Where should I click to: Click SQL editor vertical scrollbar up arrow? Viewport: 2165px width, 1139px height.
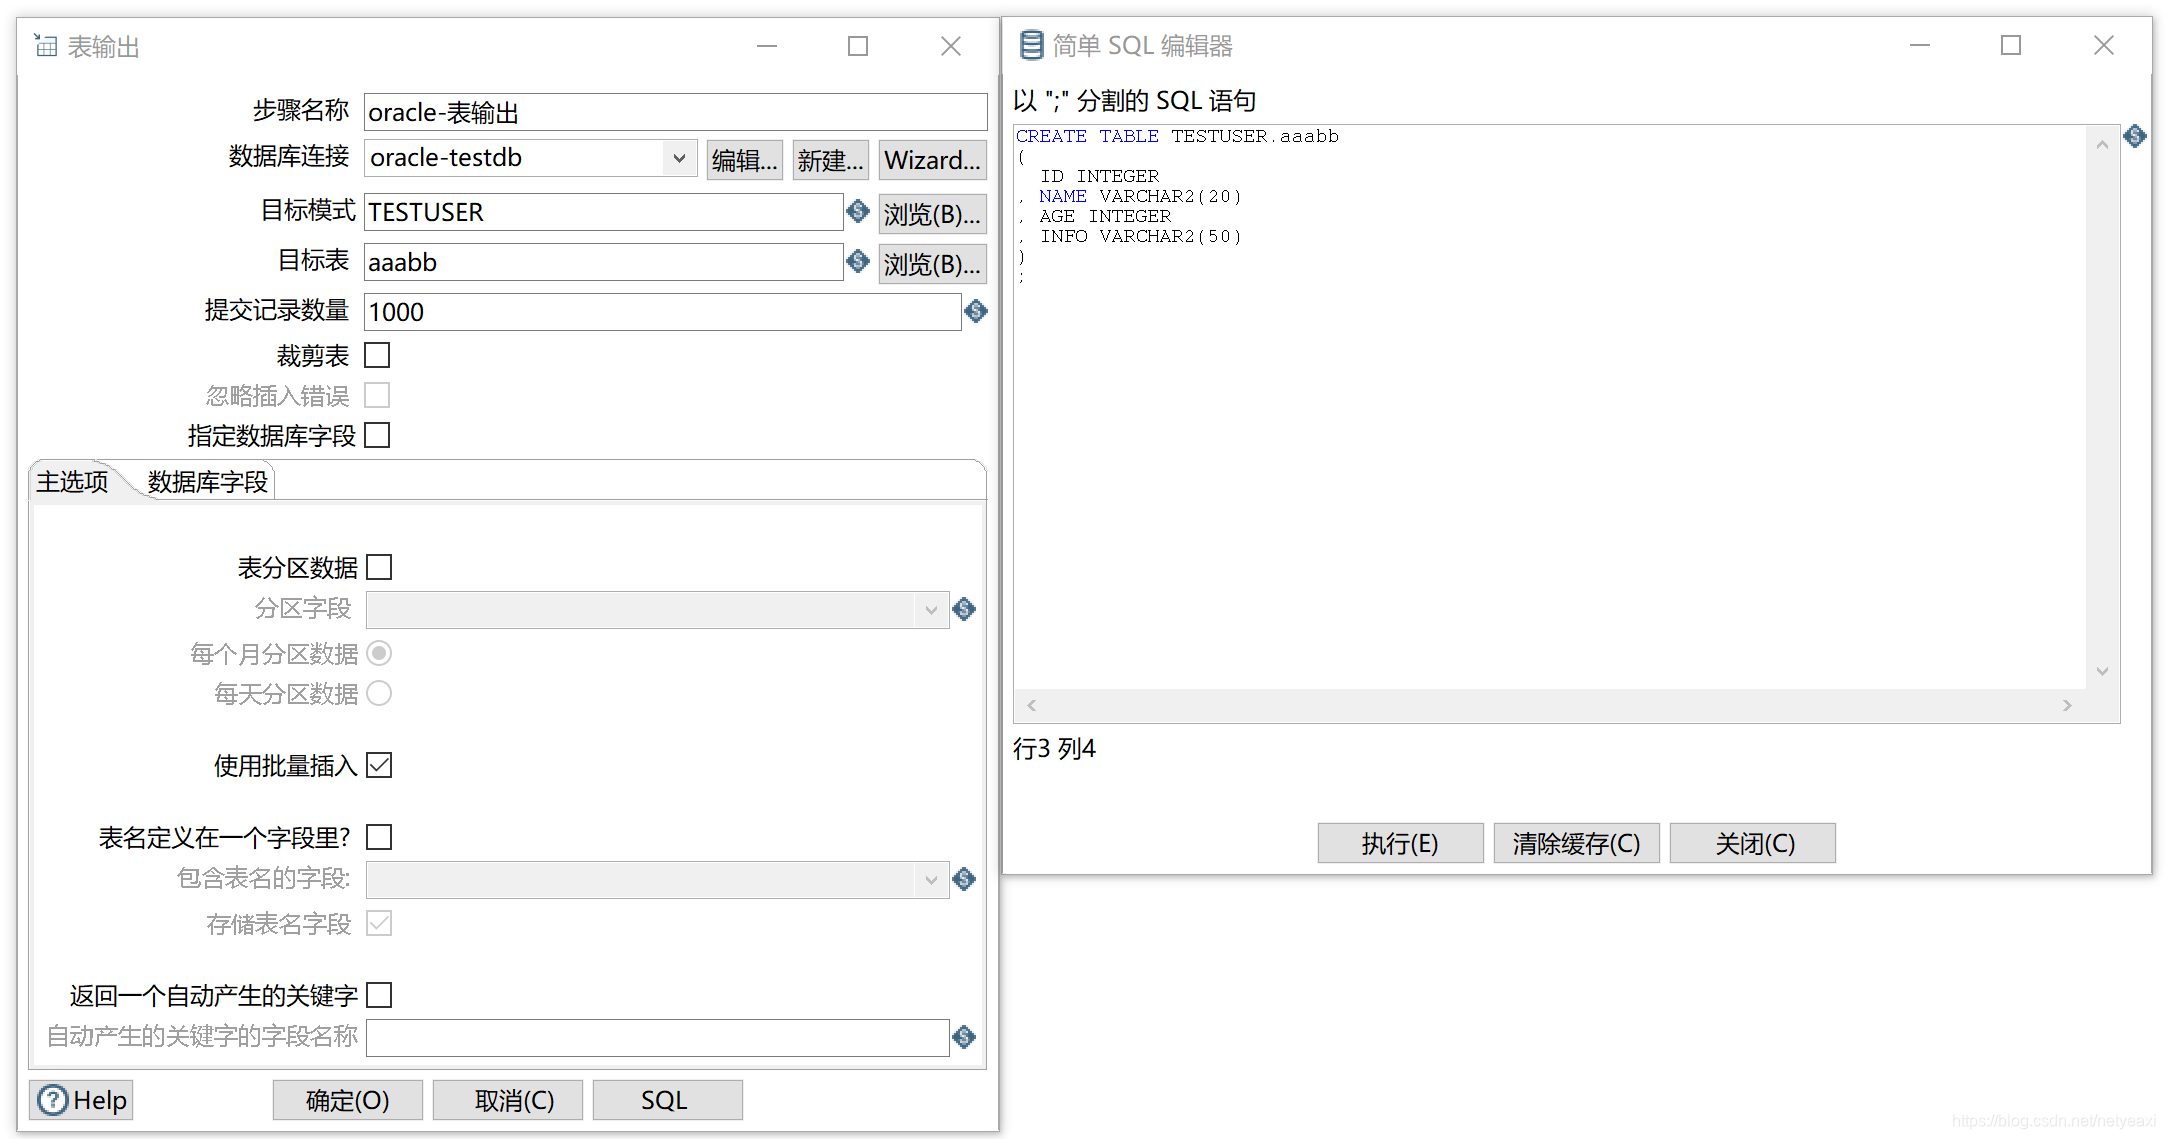(x=2102, y=145)
